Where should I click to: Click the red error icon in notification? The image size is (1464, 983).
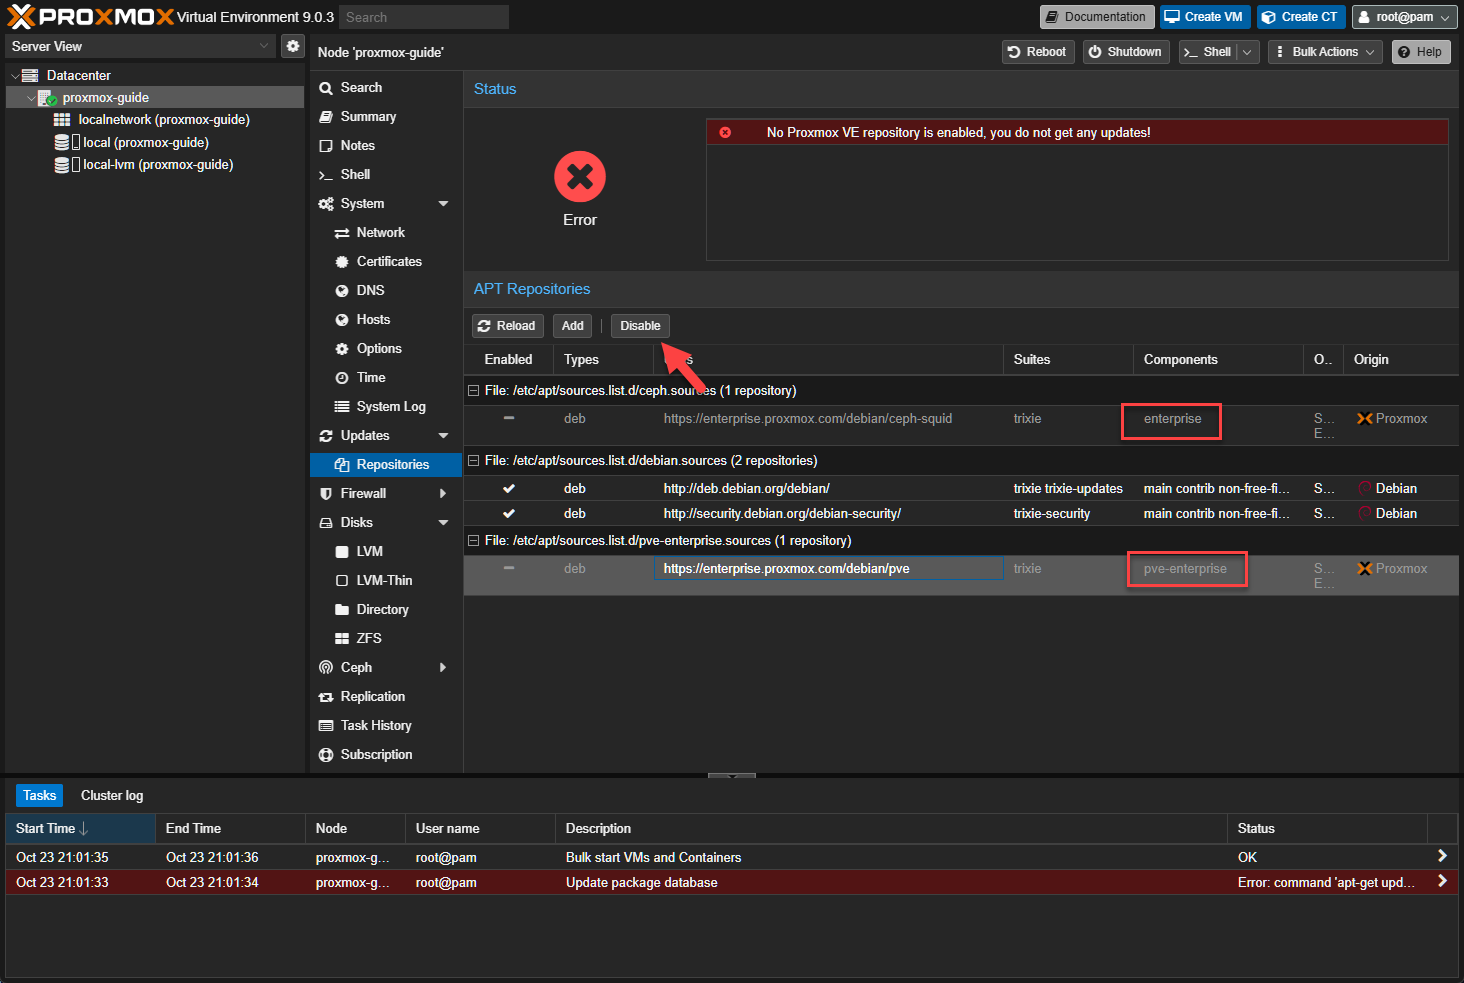pos(725,132)
